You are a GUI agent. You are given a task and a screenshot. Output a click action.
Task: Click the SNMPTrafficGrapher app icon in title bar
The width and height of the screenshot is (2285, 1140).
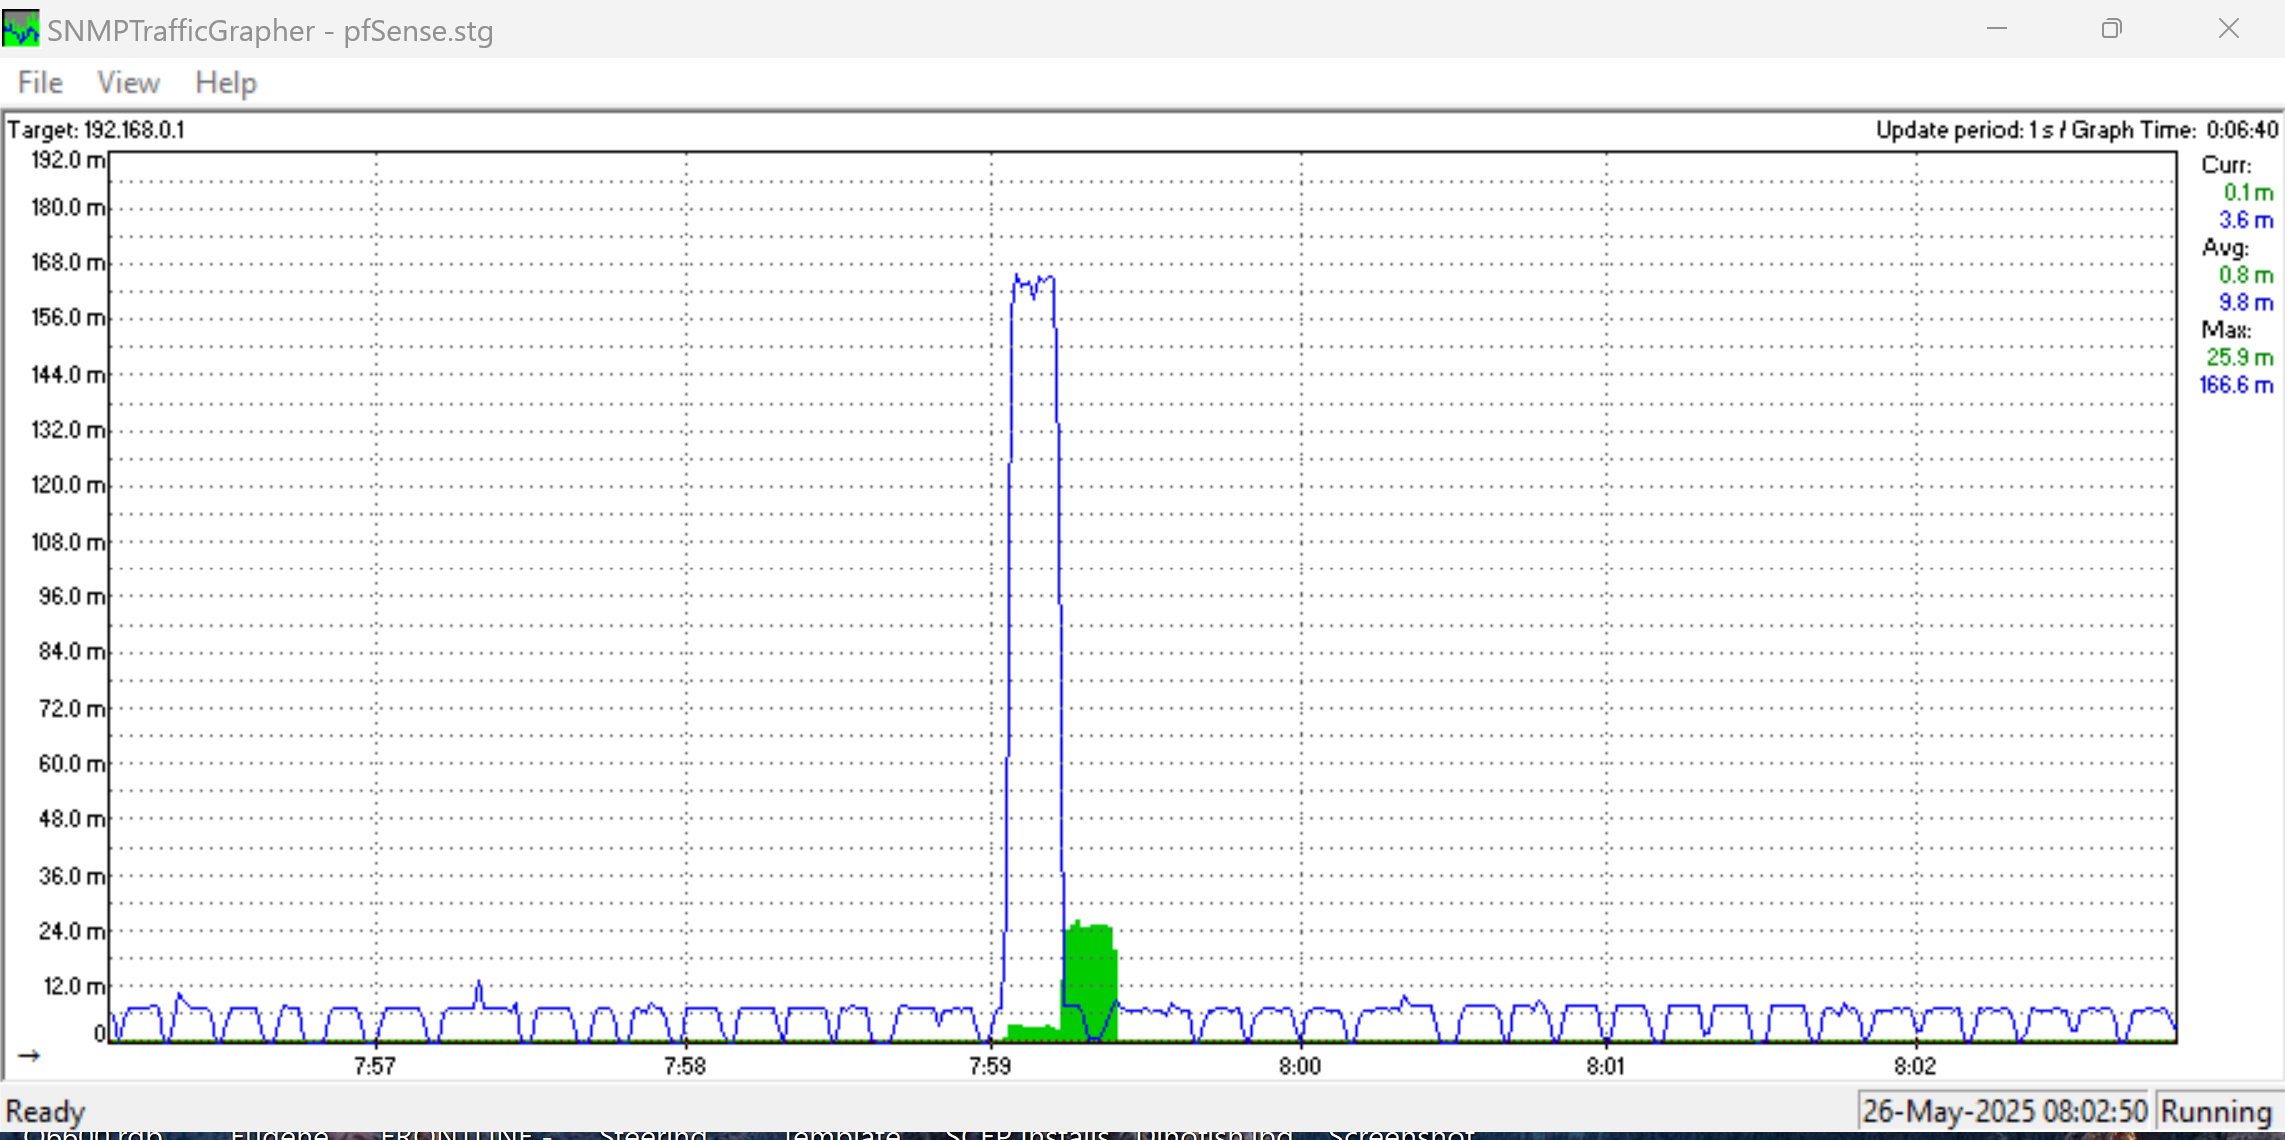[20, 29]
